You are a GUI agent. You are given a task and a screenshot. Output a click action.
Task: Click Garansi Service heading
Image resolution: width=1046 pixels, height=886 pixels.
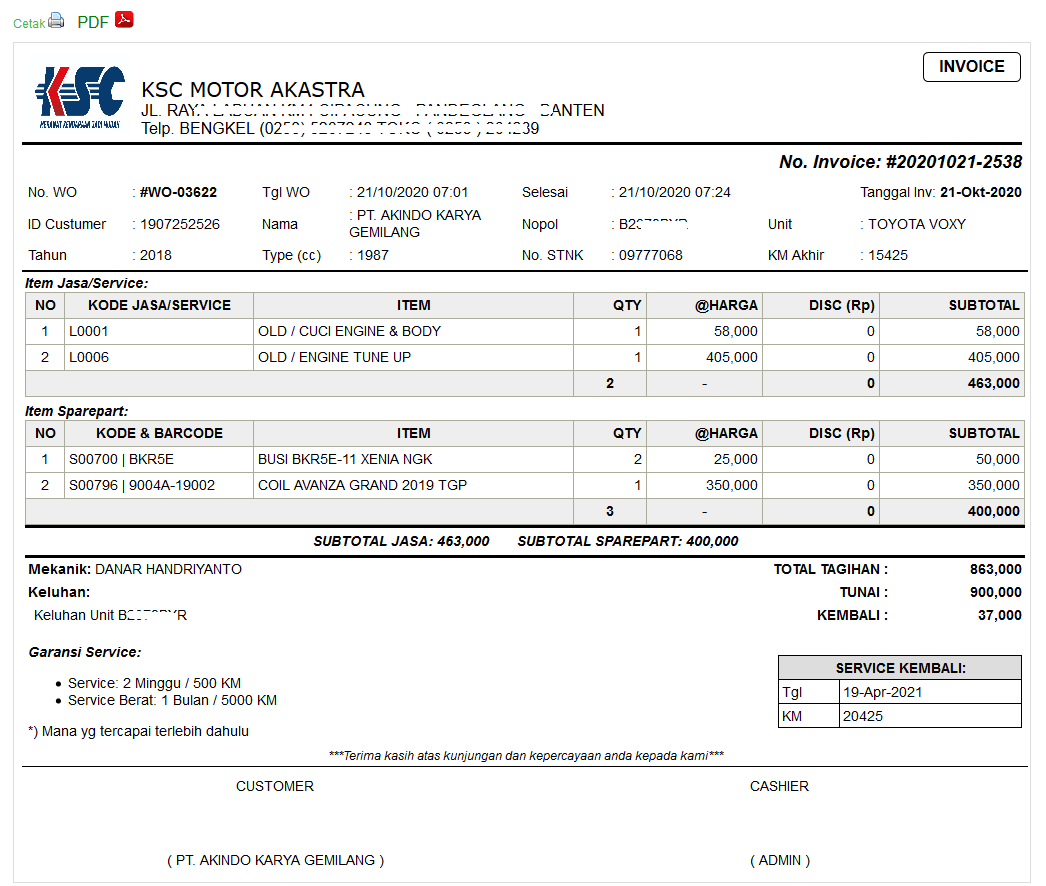click(85, 652)
